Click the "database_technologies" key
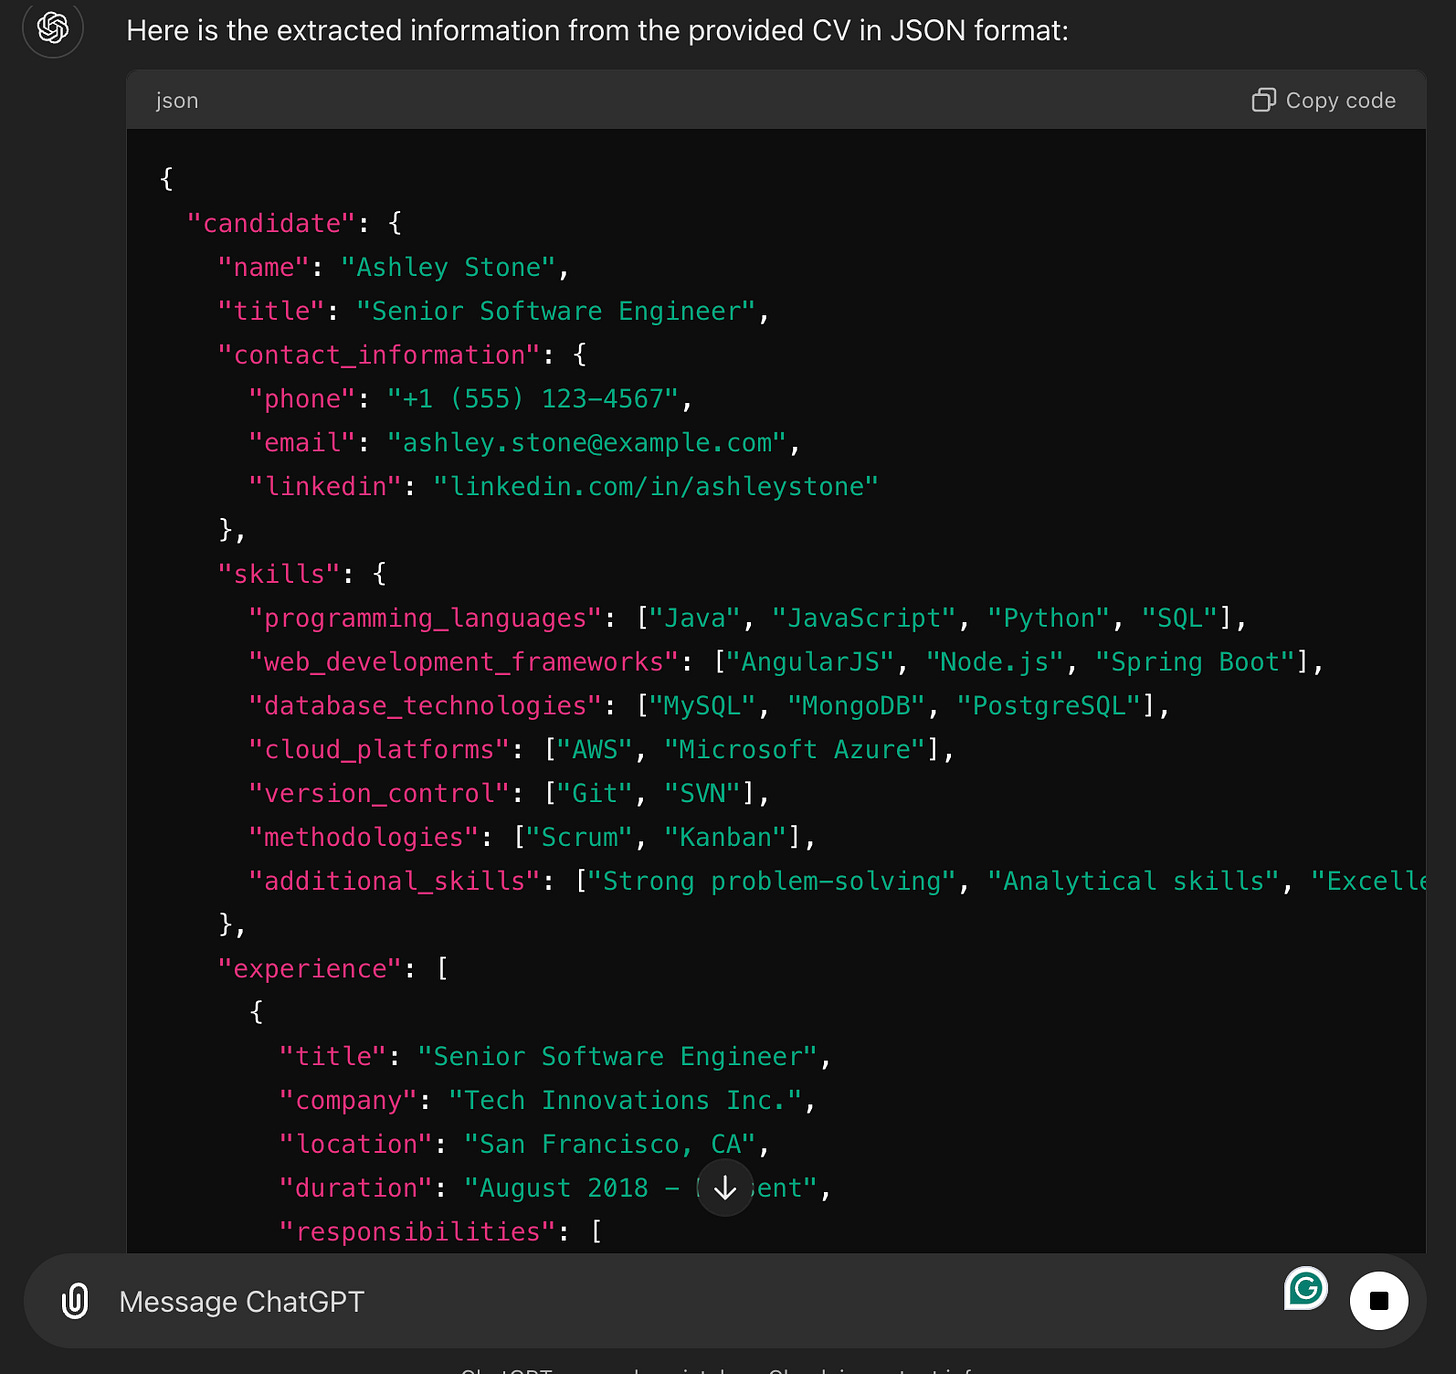The height and width of the screenshot is (1374, 1456). pos(425,706)
